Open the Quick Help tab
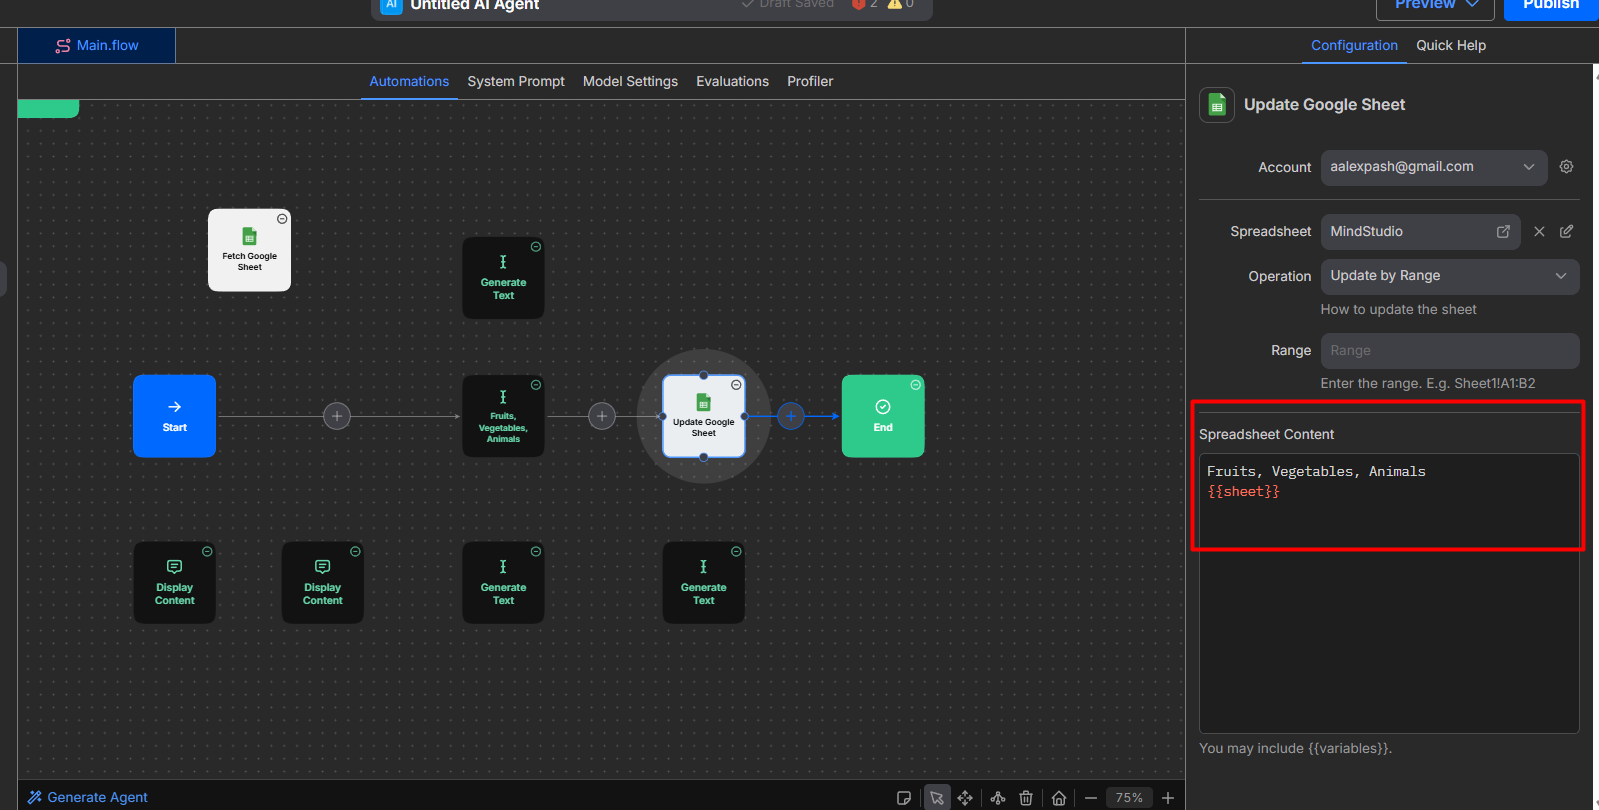 (x=1451, y=46)
